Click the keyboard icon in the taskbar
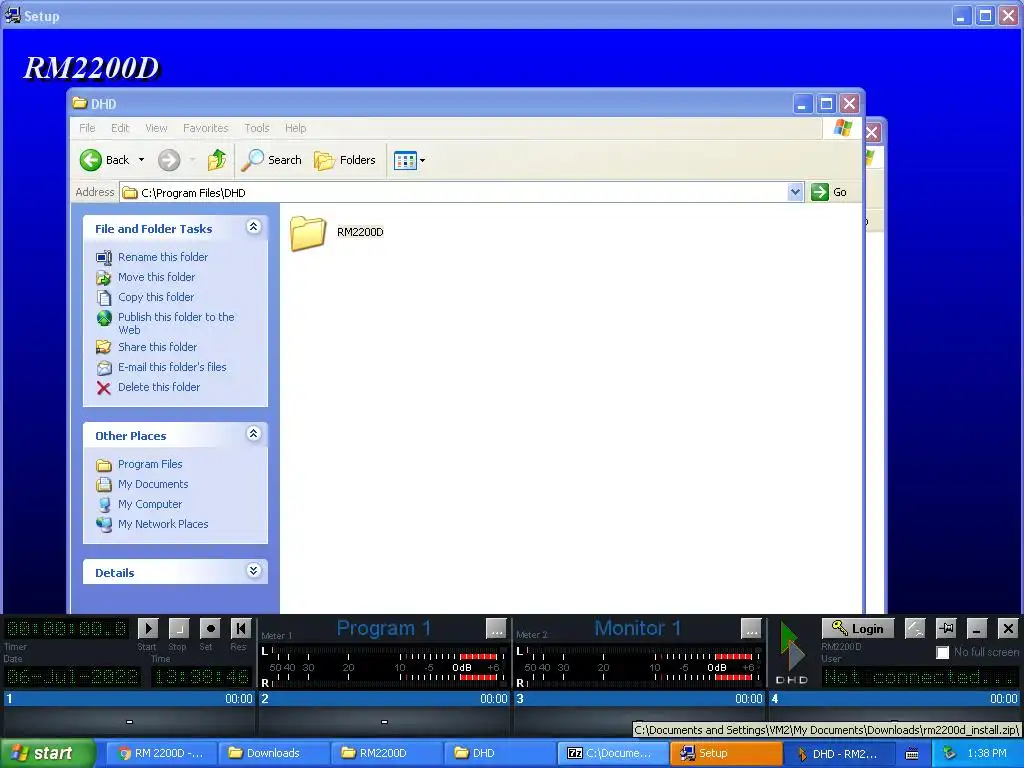This screenshot has width=1024, height=768. coord(912,754)
